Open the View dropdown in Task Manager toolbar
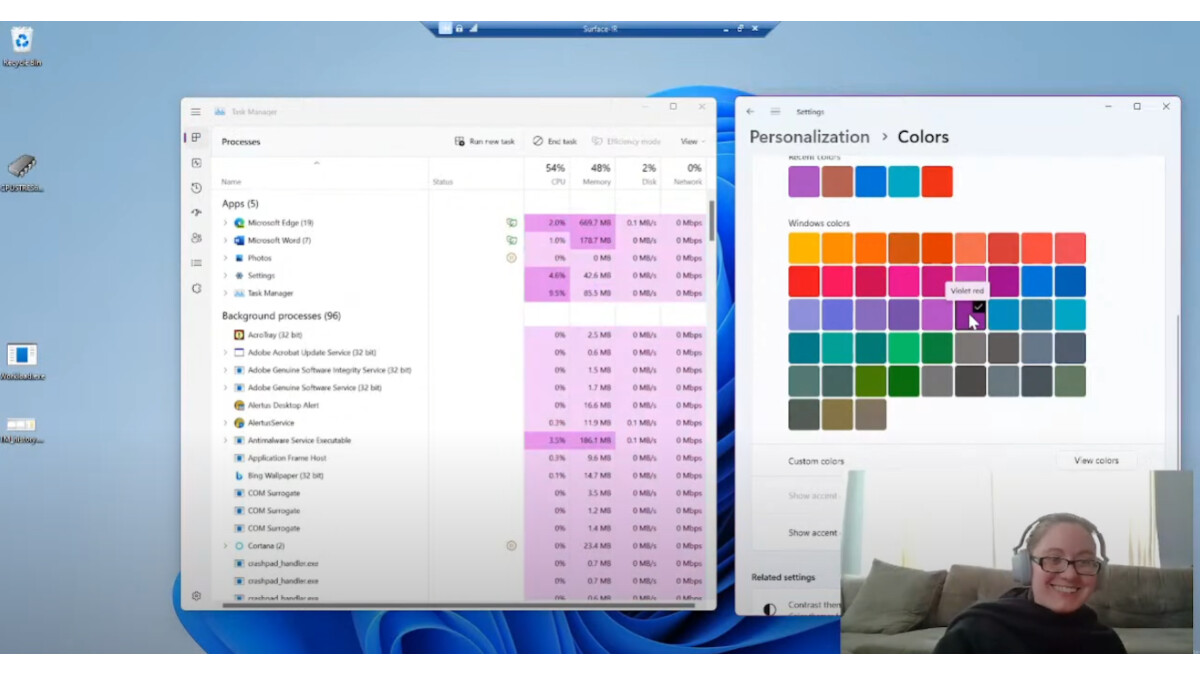The image size is (1200, 675). [692, 142]
